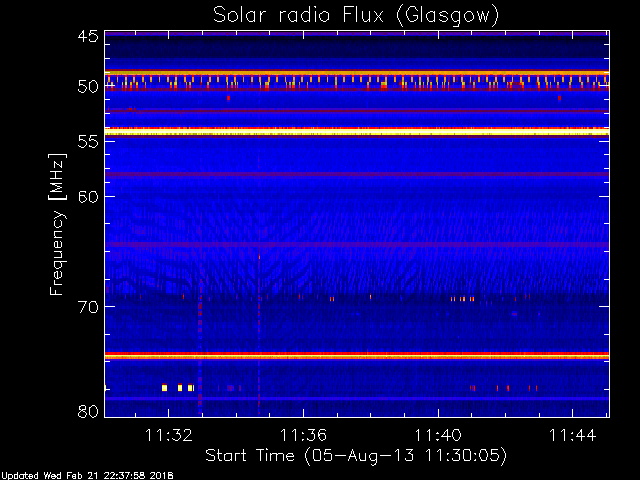This screenshot has width=640, height=480.
Task: Click the 'Start Time (05-Aug-13 11:30:05)' axis label
Action: point(356,456)
